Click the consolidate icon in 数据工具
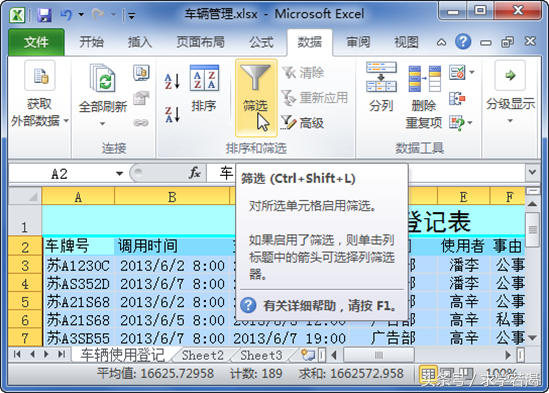549x393 pixels. click(457, 98)
